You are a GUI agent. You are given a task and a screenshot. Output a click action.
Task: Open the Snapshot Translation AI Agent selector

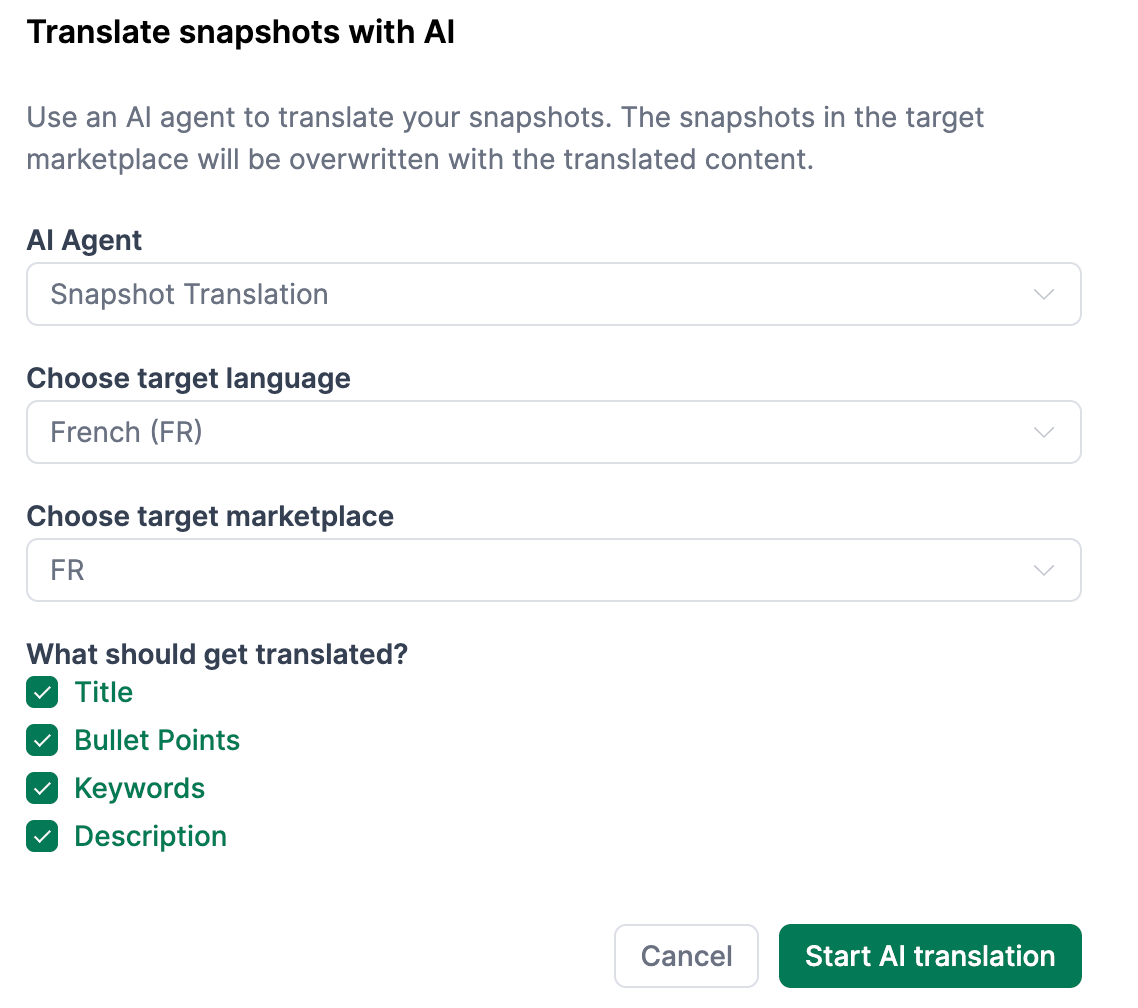[x=554, y=294]
